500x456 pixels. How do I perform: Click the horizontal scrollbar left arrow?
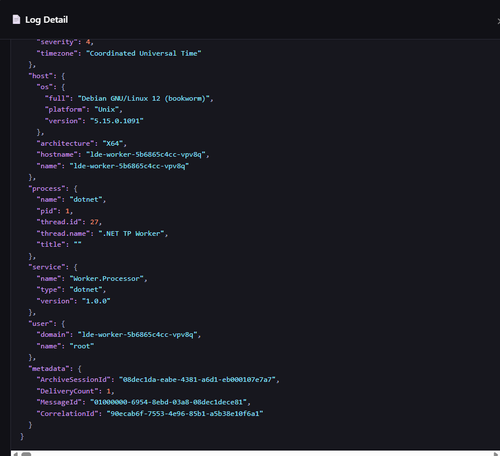tap(15, 454)
